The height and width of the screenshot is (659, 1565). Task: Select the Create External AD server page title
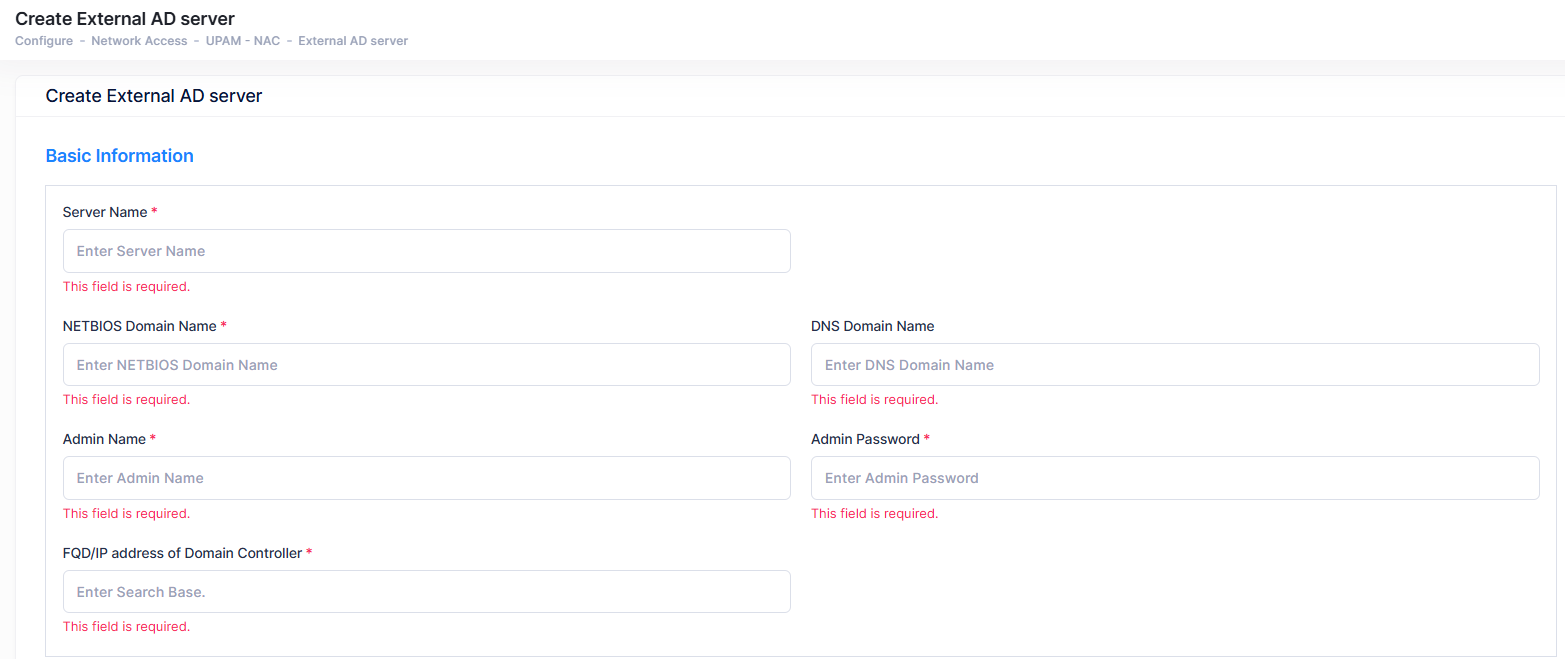coord(124,18)
